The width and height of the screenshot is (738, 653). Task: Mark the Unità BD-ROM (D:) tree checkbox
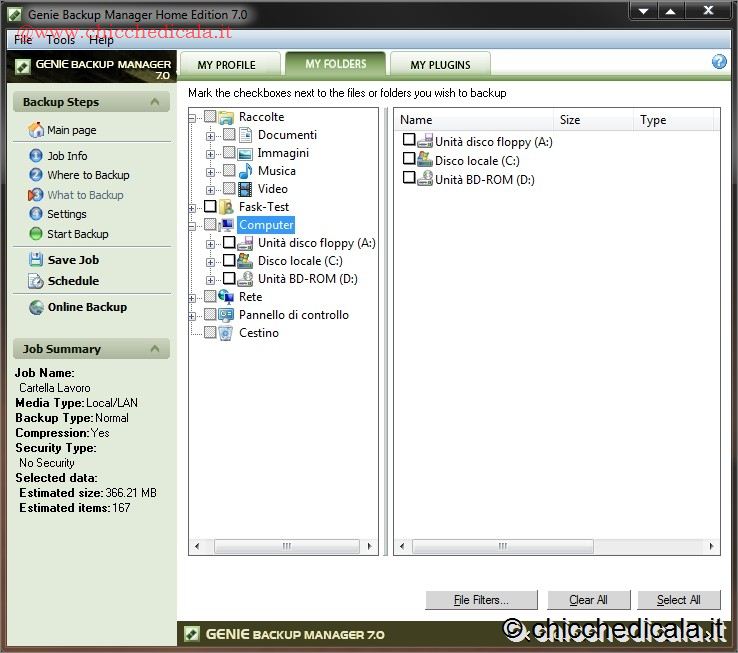(229, 279)
